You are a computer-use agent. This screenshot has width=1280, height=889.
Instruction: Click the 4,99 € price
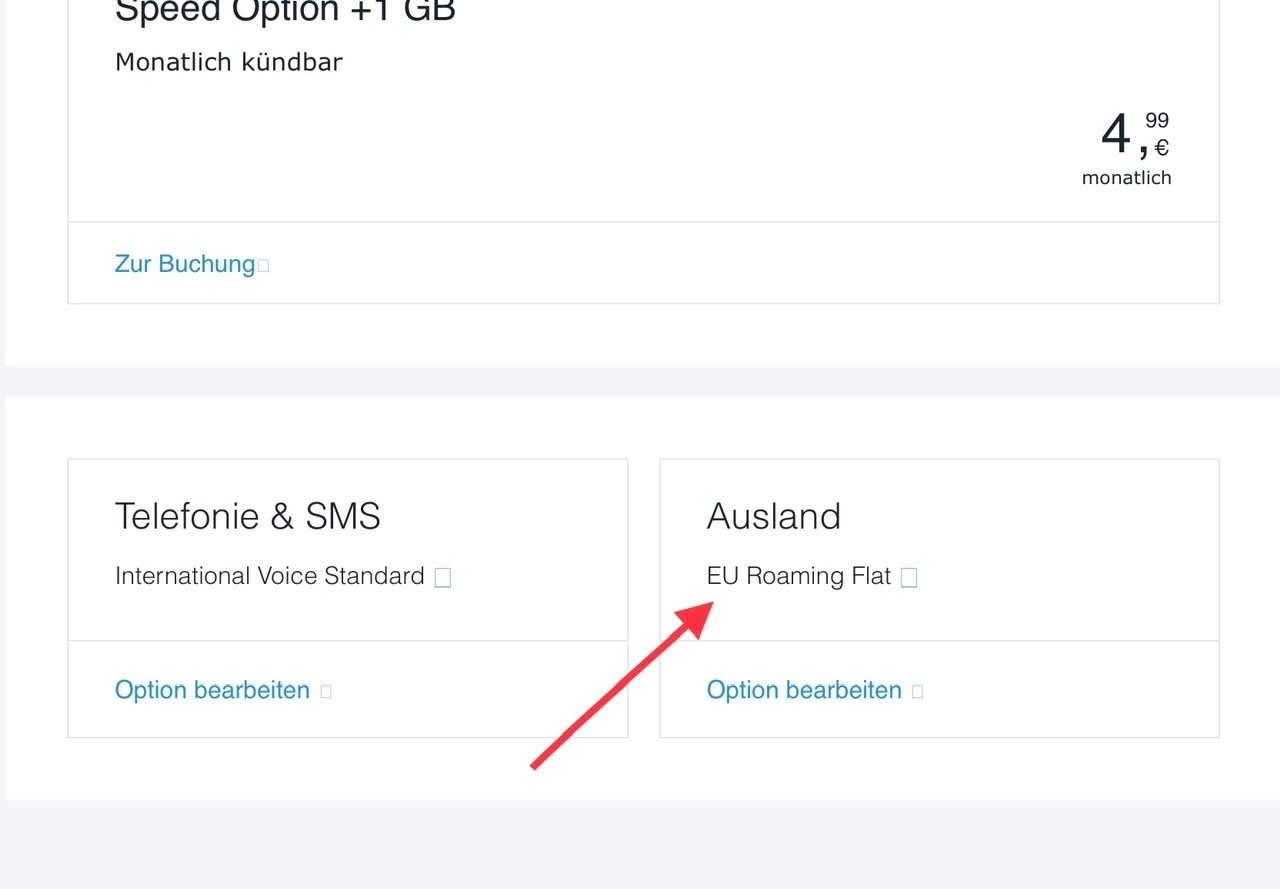[x=1135, y=135]
